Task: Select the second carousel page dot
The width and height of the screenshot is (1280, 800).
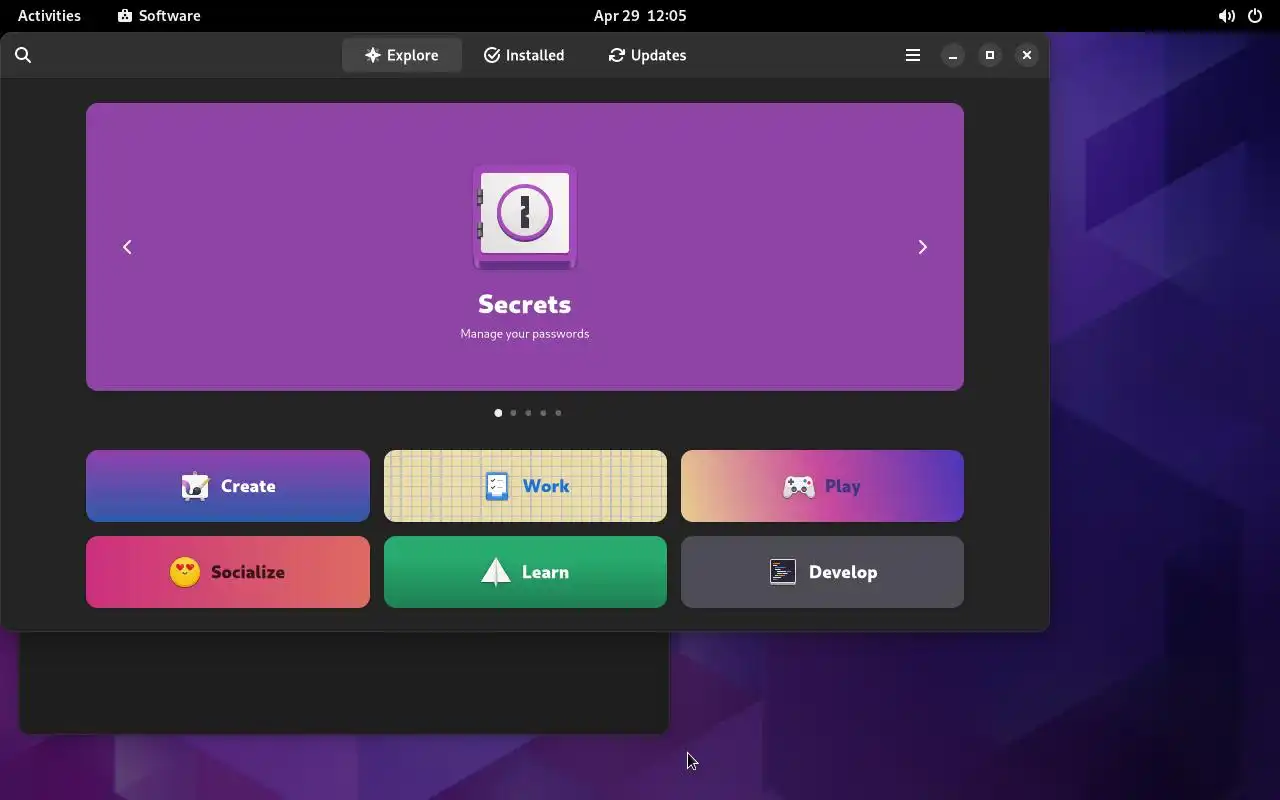Action: point(513,413)
